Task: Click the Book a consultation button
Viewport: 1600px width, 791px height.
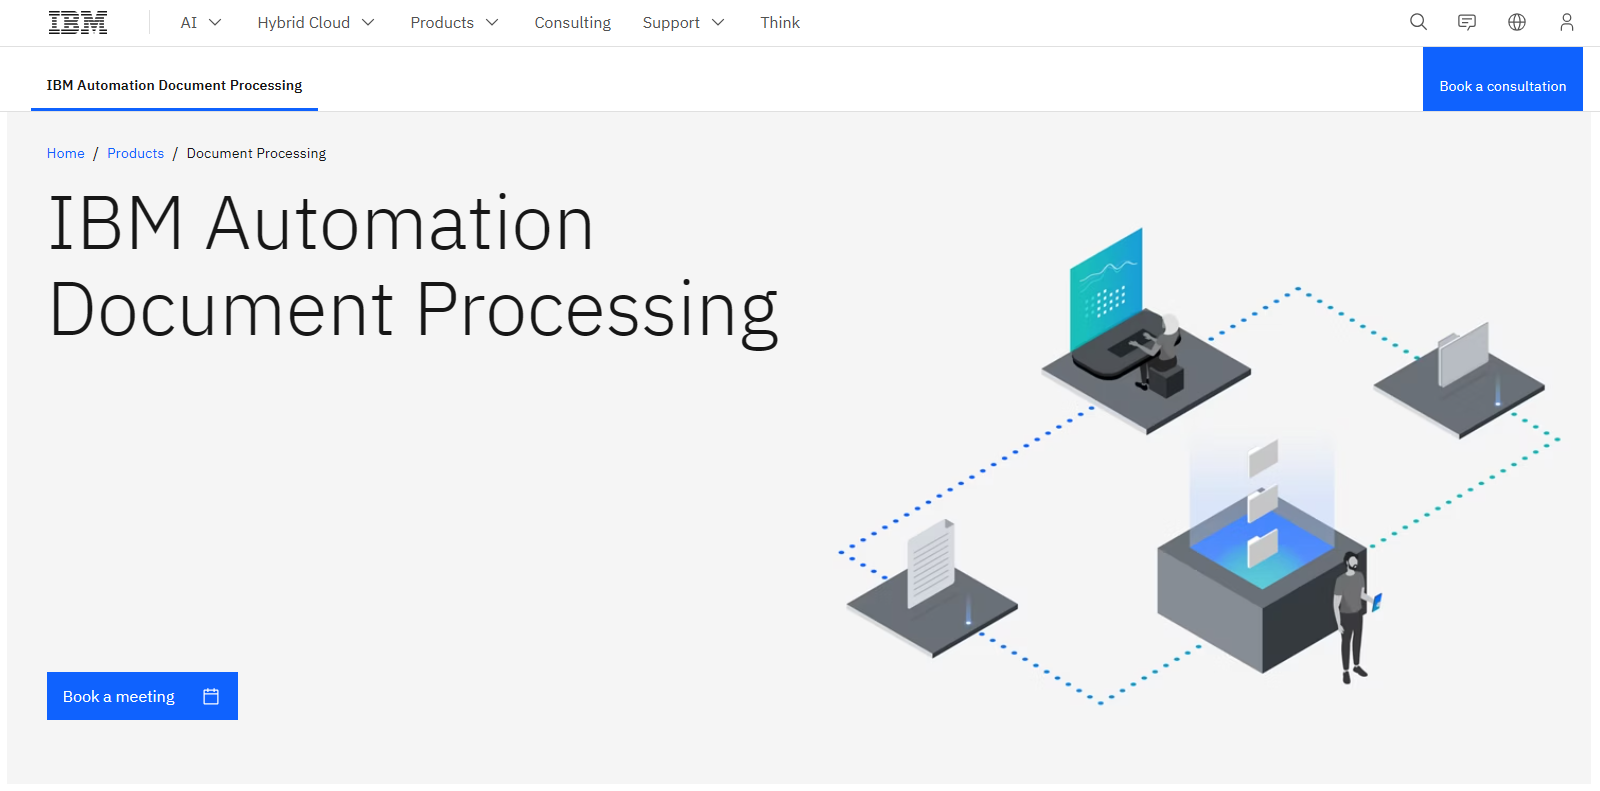Action: [x=1502, y=79]
